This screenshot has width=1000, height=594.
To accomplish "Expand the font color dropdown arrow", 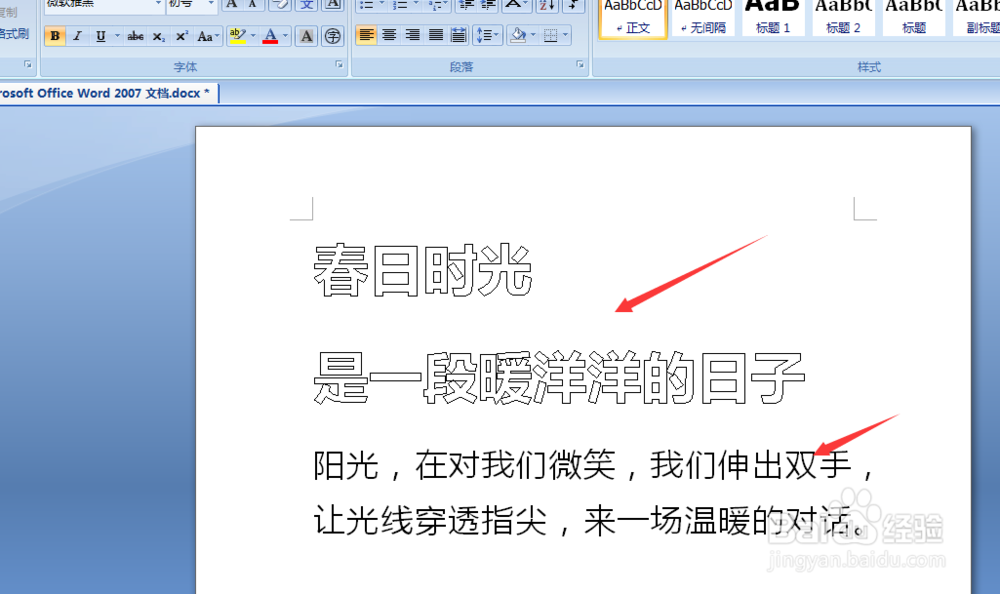I will click(285, 35).
